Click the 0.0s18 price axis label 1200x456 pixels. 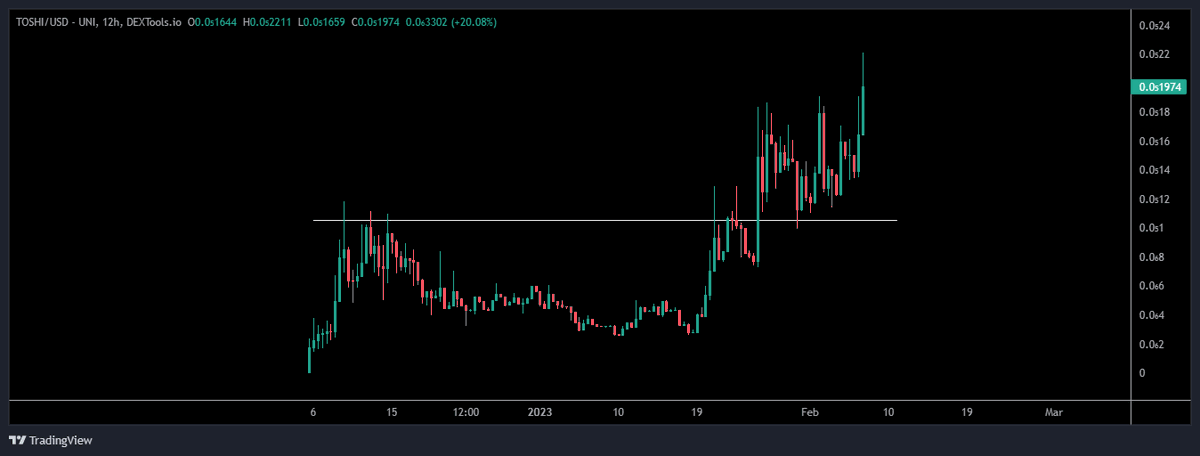1154,112
